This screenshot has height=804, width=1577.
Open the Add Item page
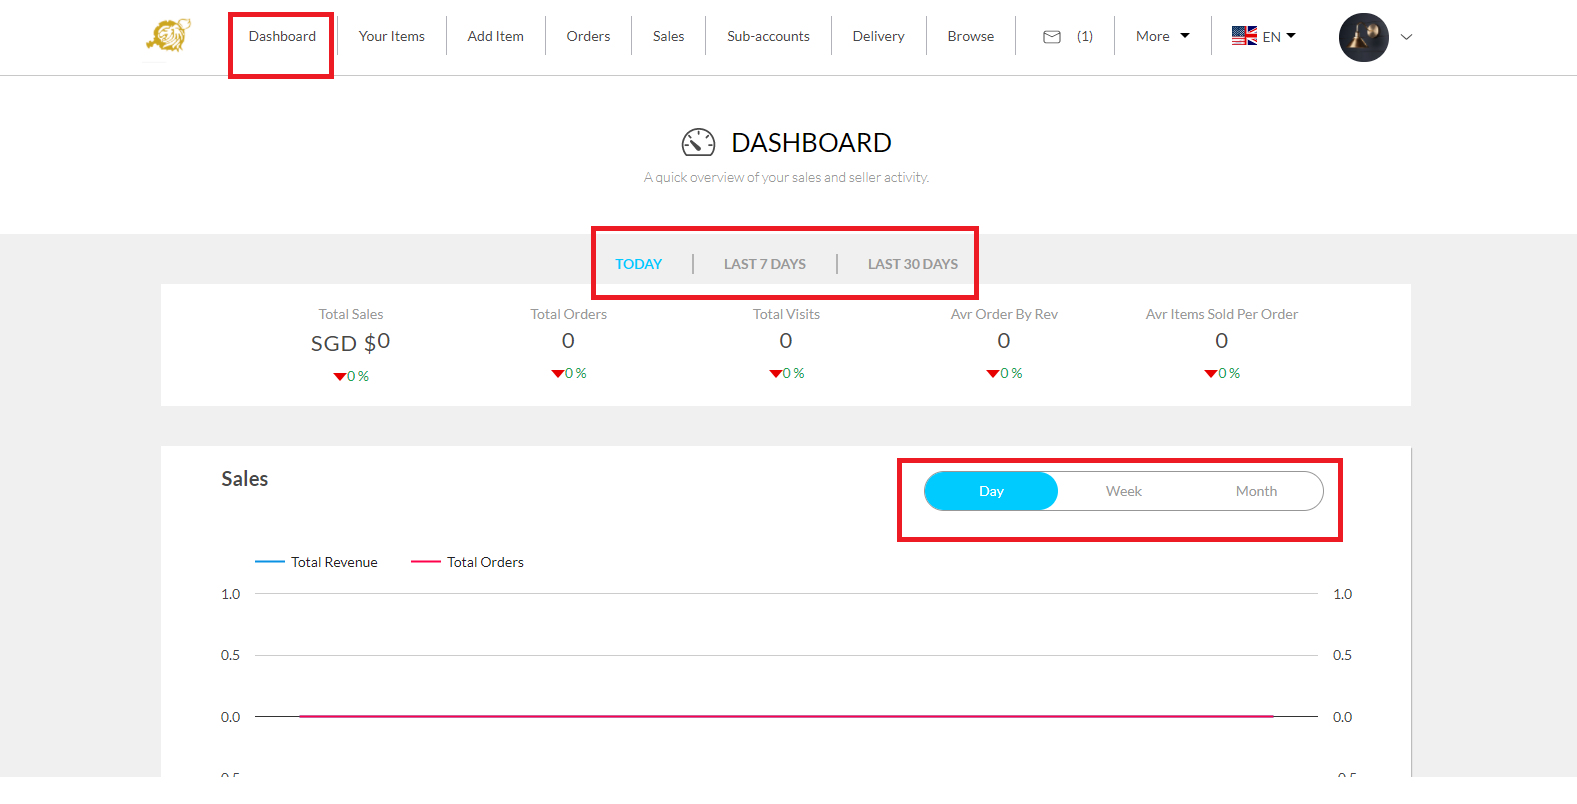tap(496, 36)
